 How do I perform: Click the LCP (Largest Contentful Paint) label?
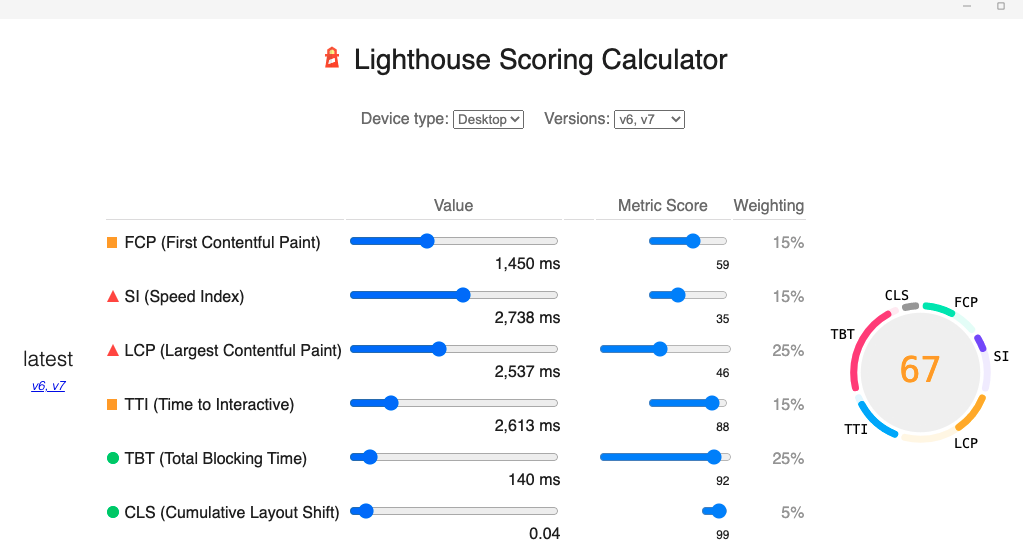point(233,350)
